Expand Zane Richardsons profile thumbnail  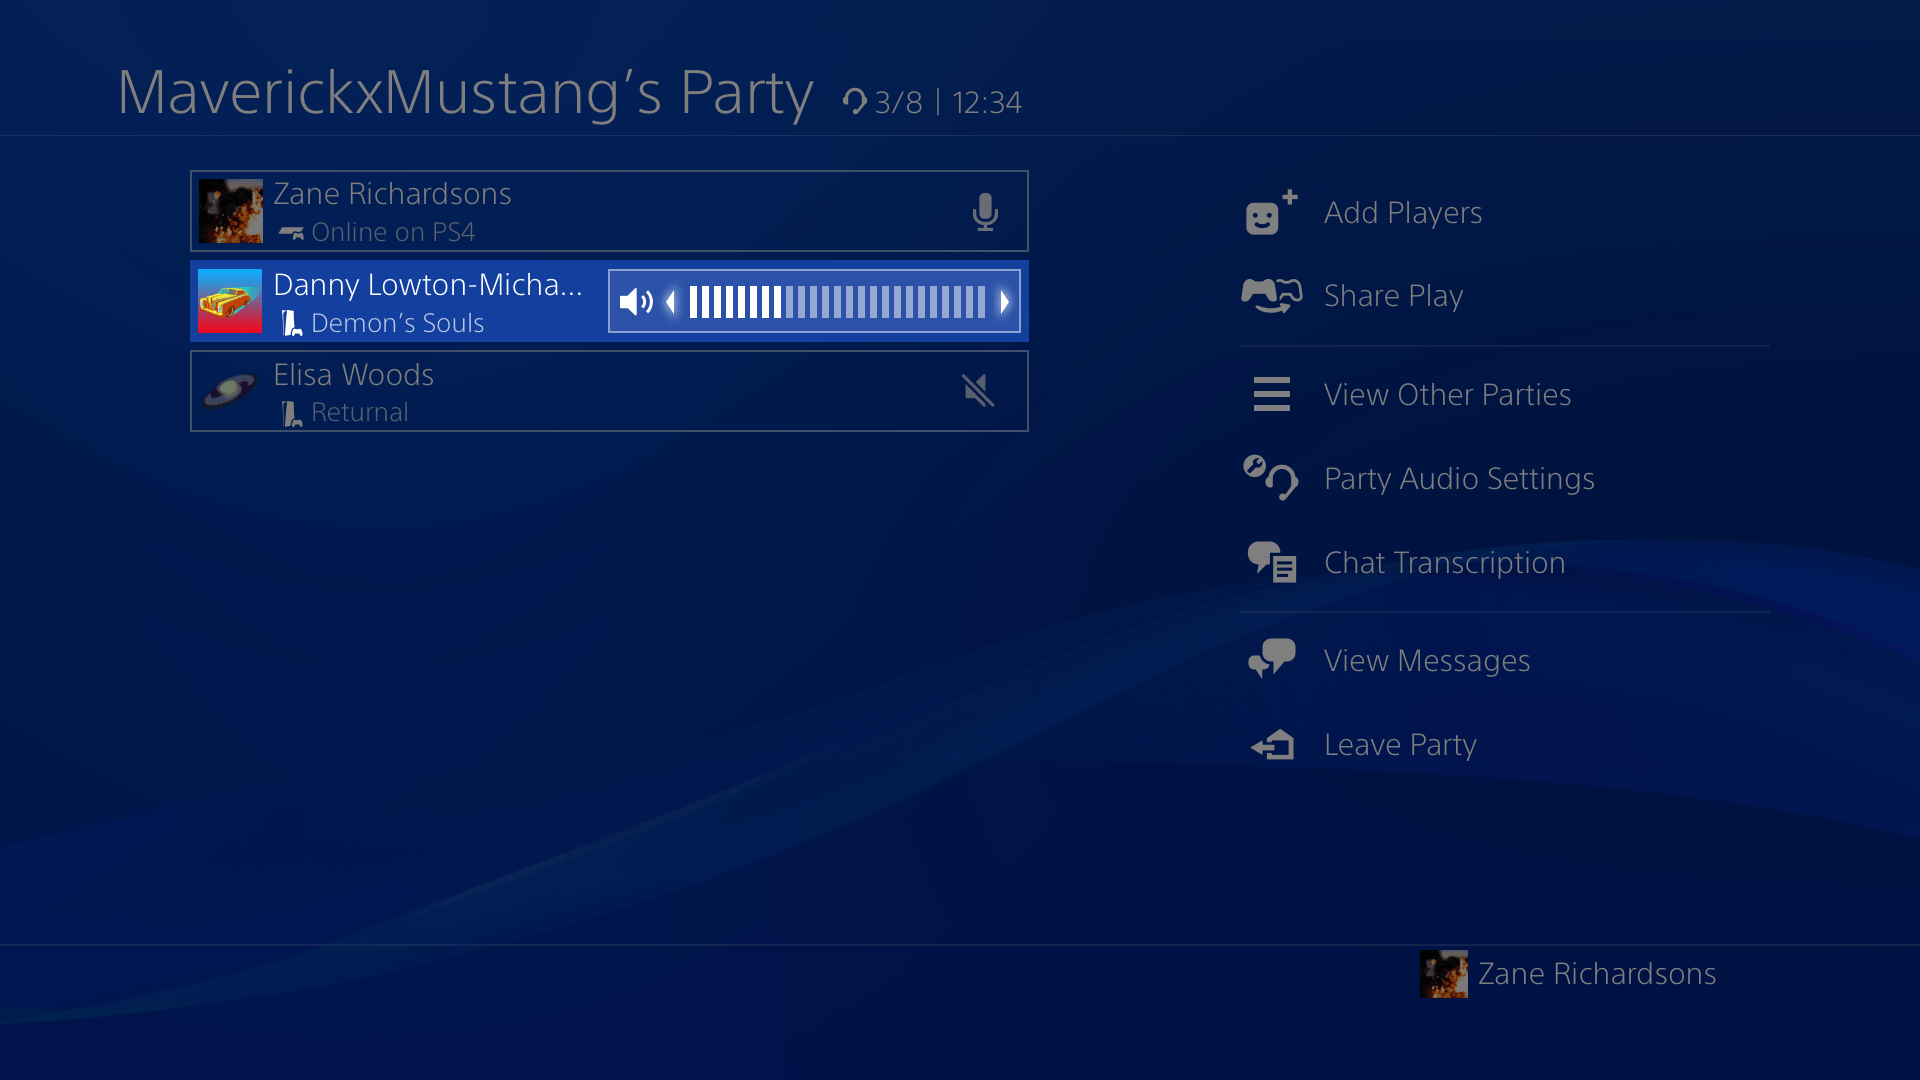point(231,210)
